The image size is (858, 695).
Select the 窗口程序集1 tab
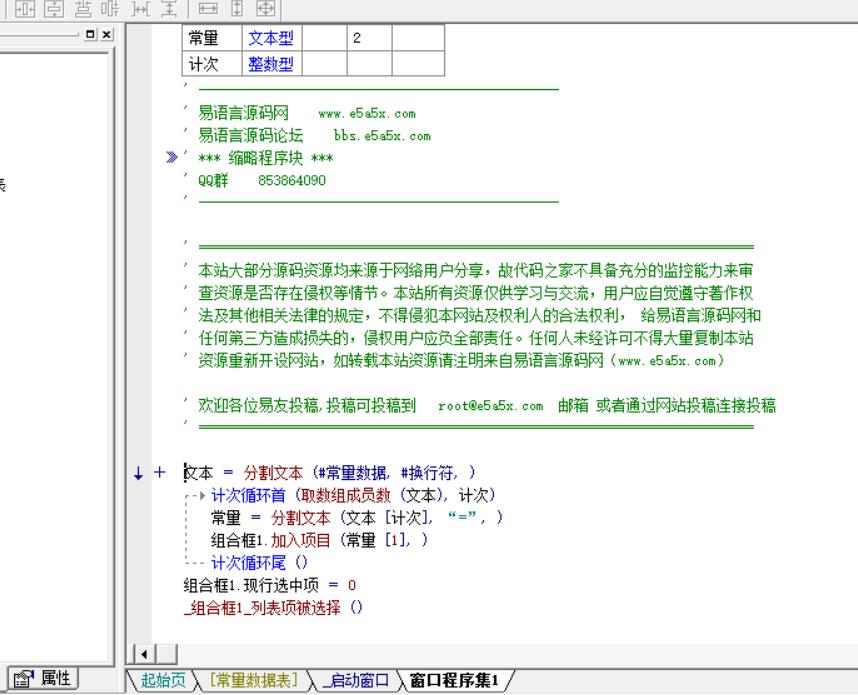(x=453, y=680)
